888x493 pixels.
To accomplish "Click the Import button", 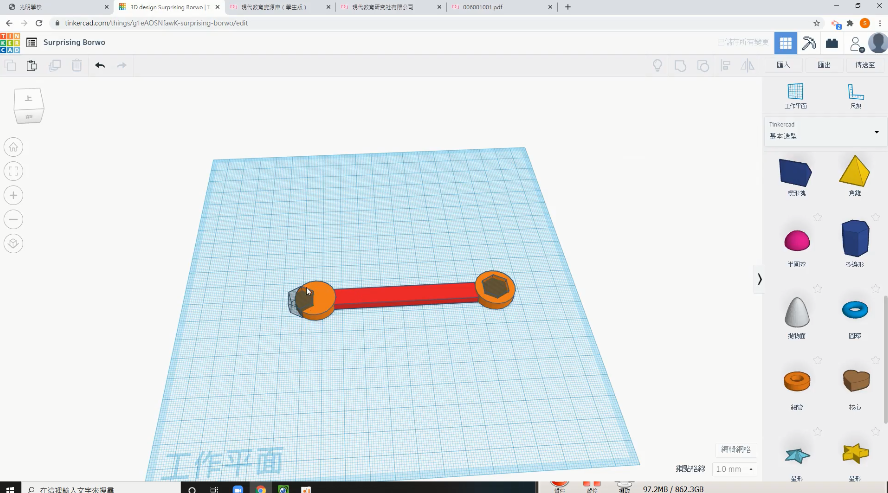I will [x=783, y=65].
